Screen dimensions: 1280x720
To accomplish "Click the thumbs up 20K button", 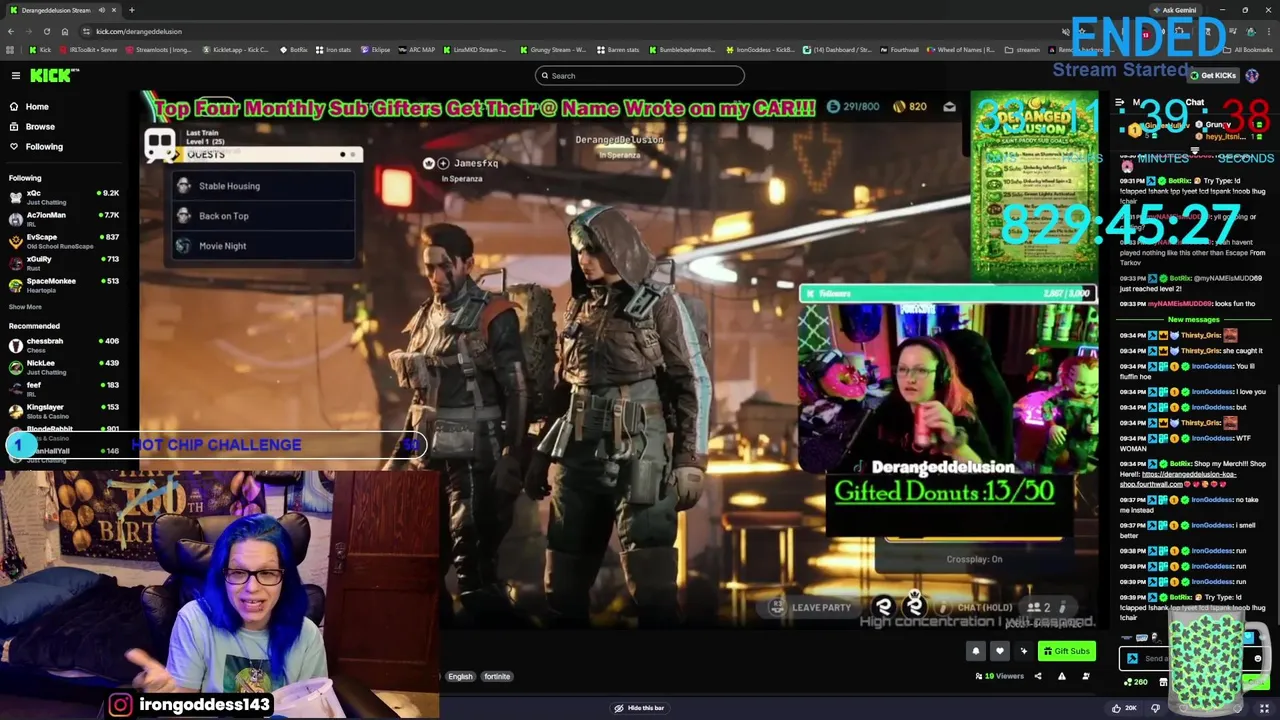I will (x=1125, y=708).
